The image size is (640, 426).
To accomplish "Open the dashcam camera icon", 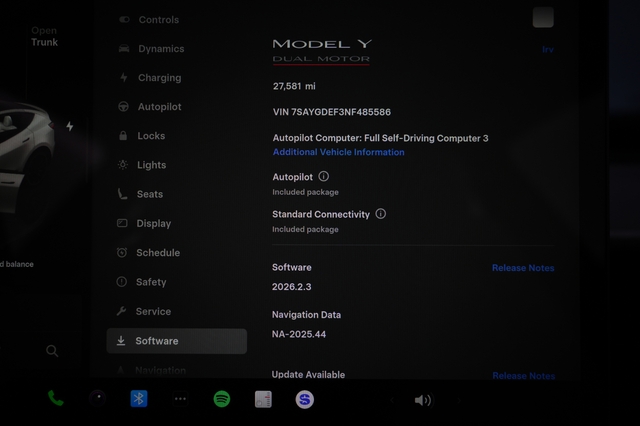I will point(97,399).
